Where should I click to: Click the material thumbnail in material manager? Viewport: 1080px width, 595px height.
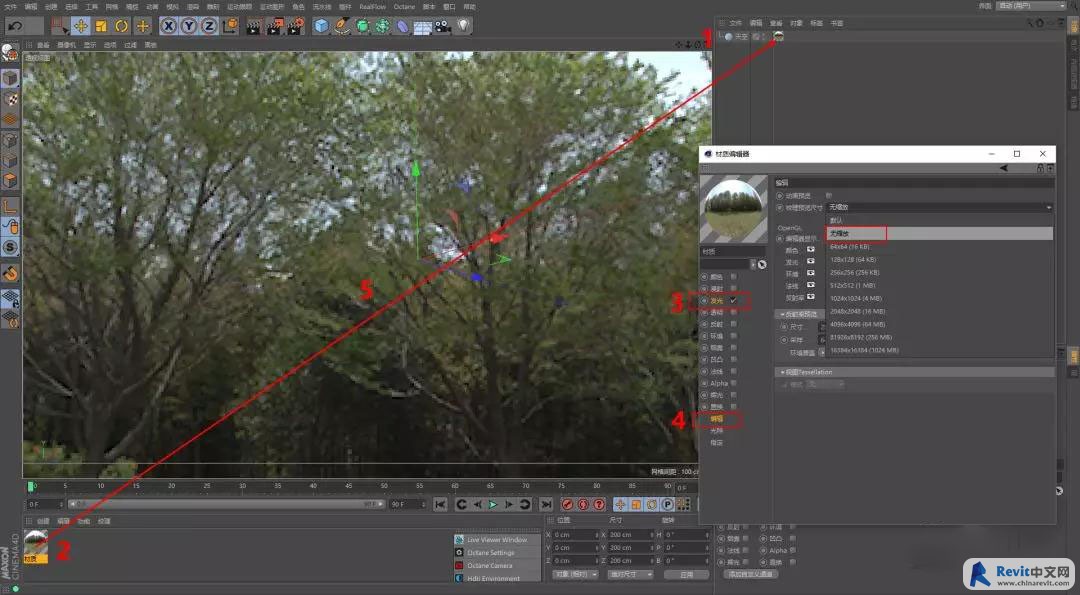pos(36,542)
